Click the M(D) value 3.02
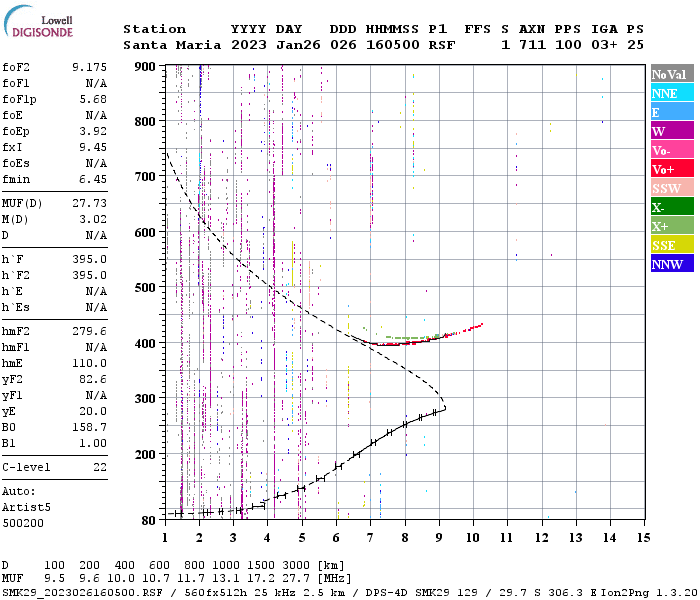700x600 pixels. click(93, 219)
